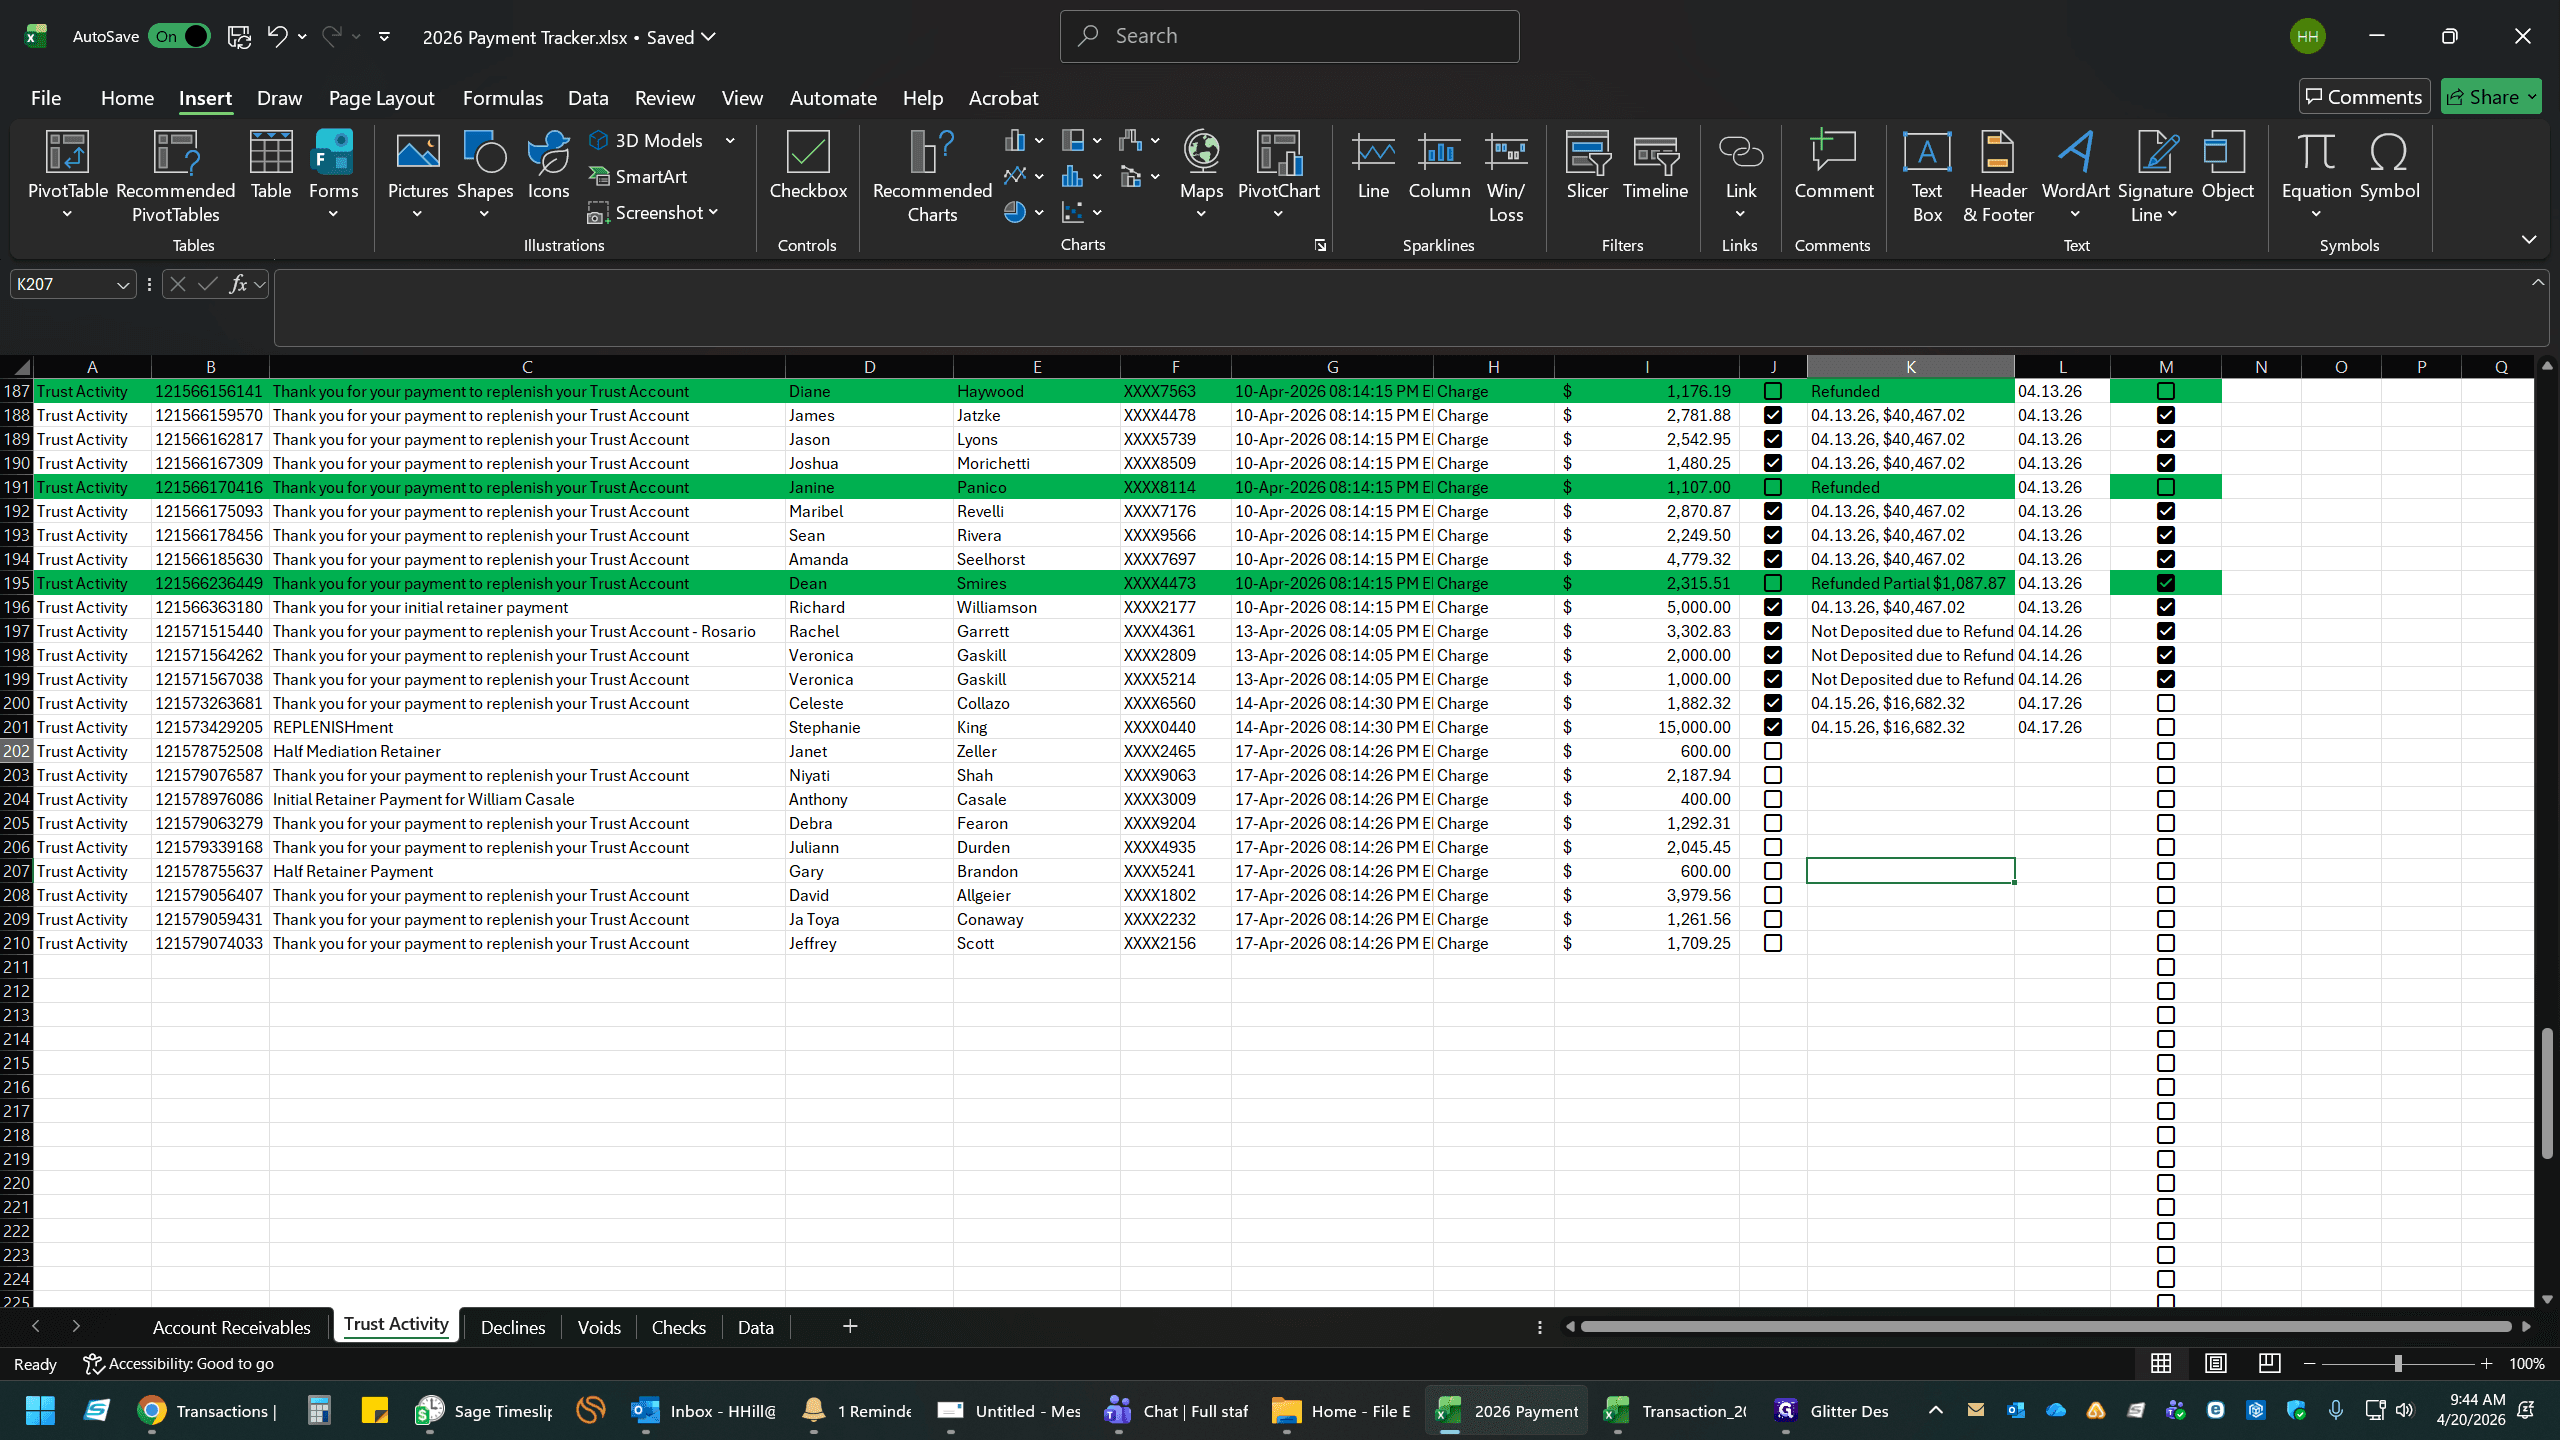Add a new sheet with plus button

coord(850,1326)
